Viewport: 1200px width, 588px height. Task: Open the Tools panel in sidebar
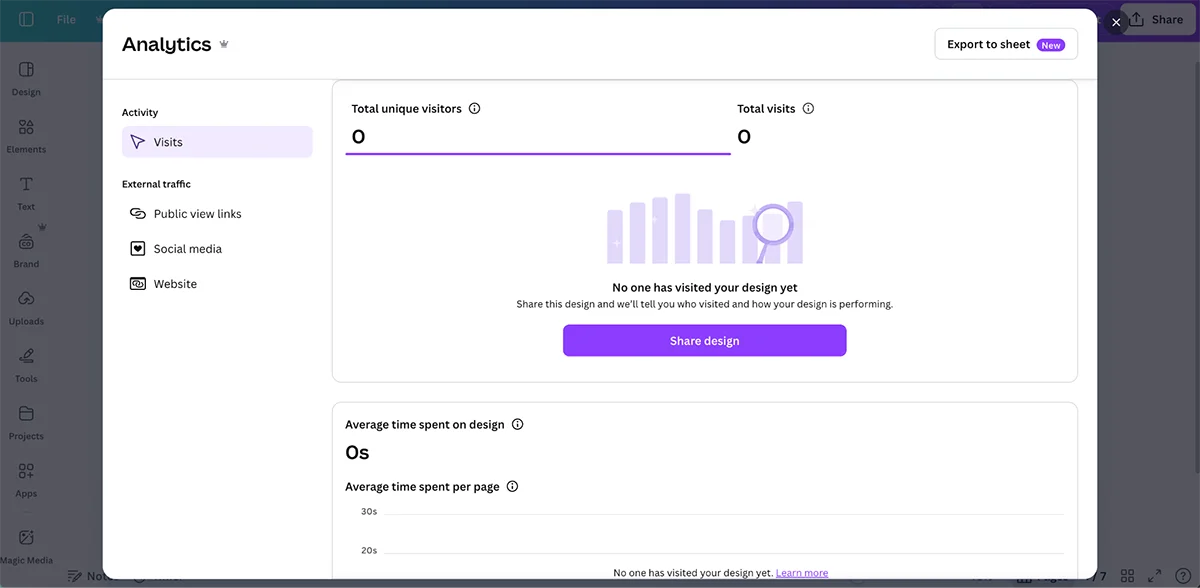pos(26,365)
